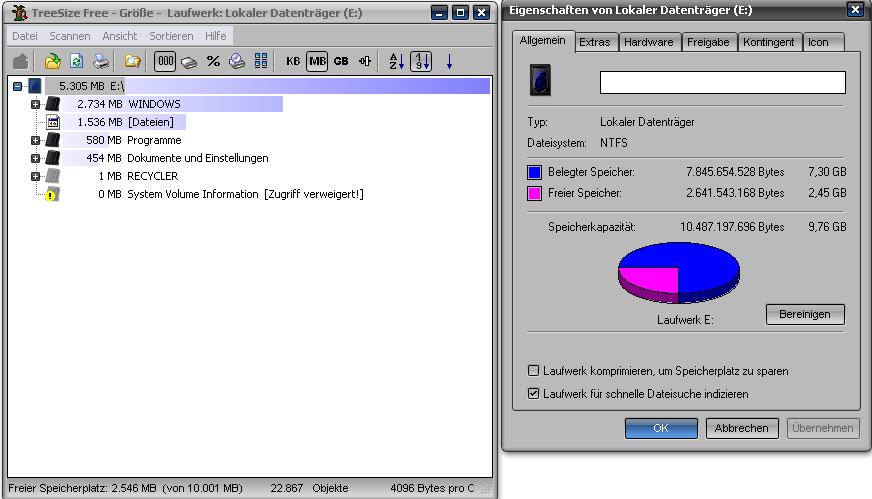The width and height of the screenshot is (872, 499).
Task: Open the Datei menu
Action: 25,36
